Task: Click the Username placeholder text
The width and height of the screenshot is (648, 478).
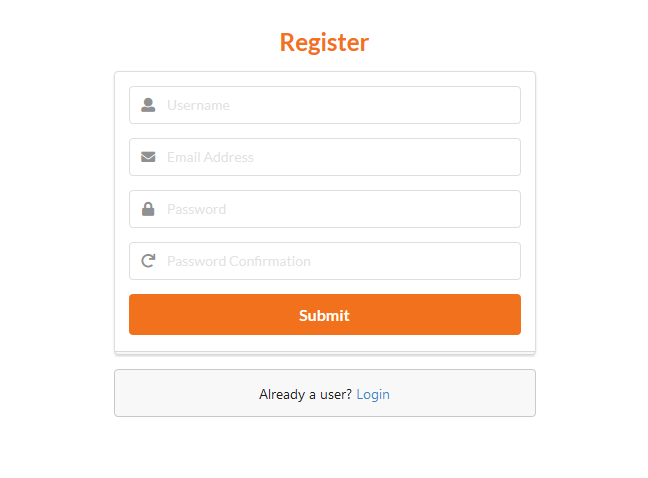Action: (x=198, y=105)
